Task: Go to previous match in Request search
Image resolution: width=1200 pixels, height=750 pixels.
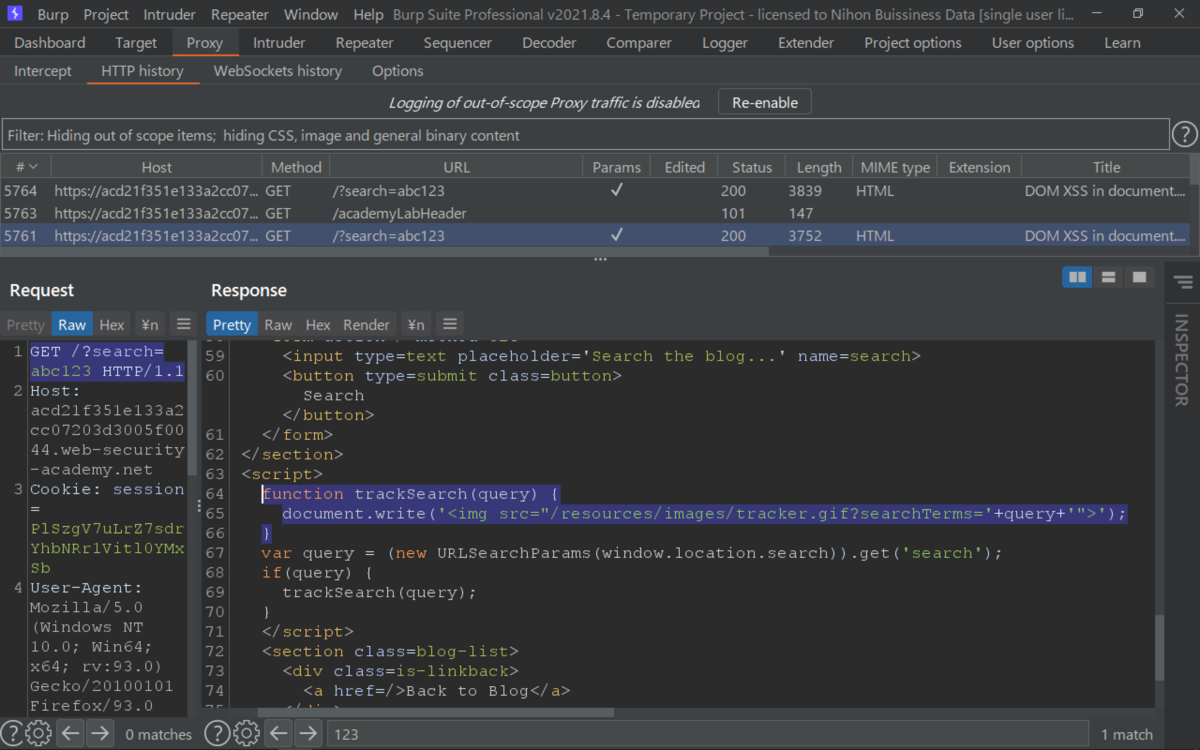Action: (69, 733)
